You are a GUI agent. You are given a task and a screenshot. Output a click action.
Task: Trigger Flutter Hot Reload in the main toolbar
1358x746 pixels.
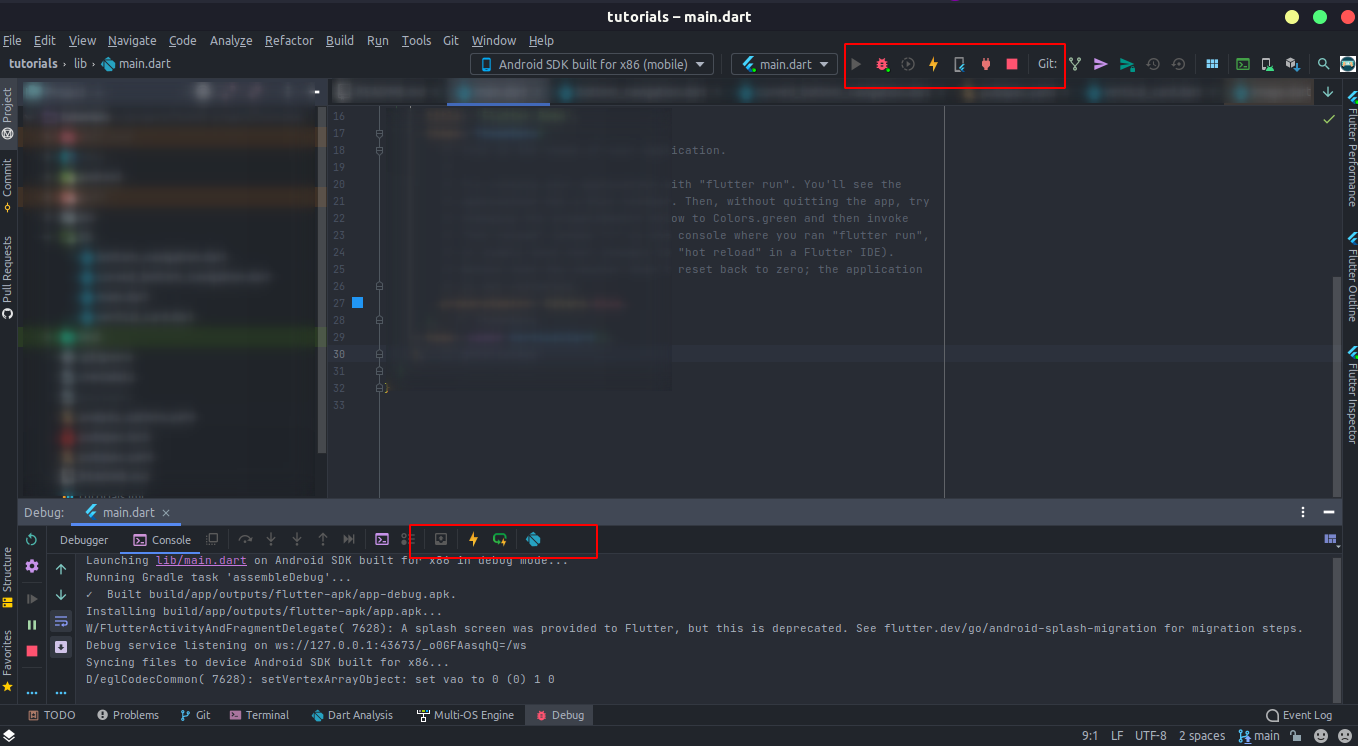click(933, 63)
